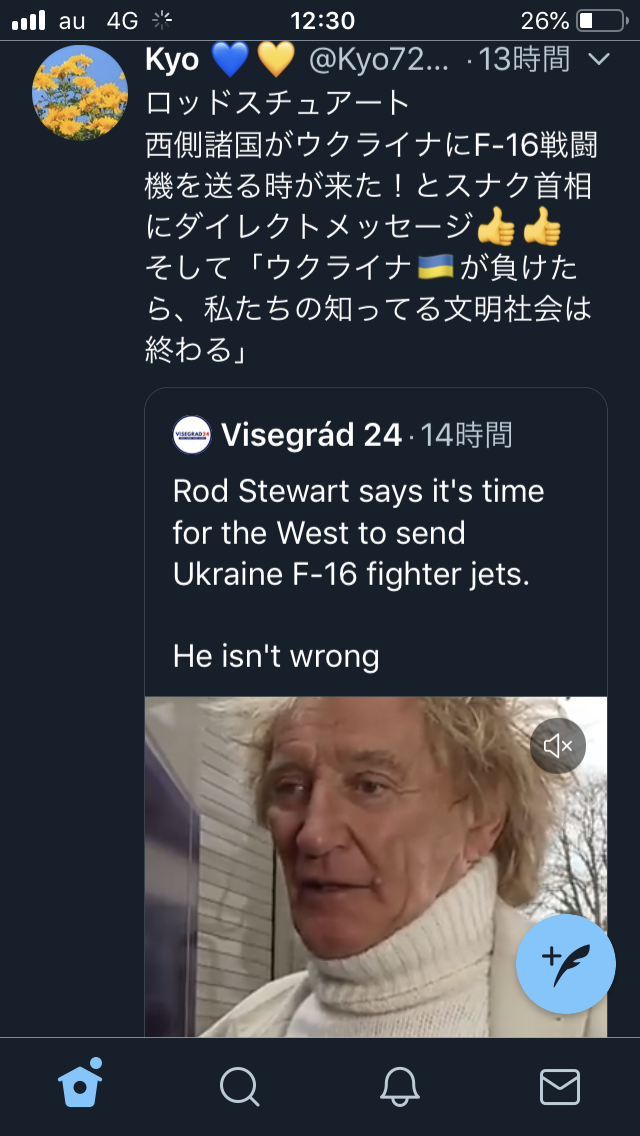The image size is (640, 1136).
Task: Click the 13時間 timestamp on the tweet
Action: 521,60
